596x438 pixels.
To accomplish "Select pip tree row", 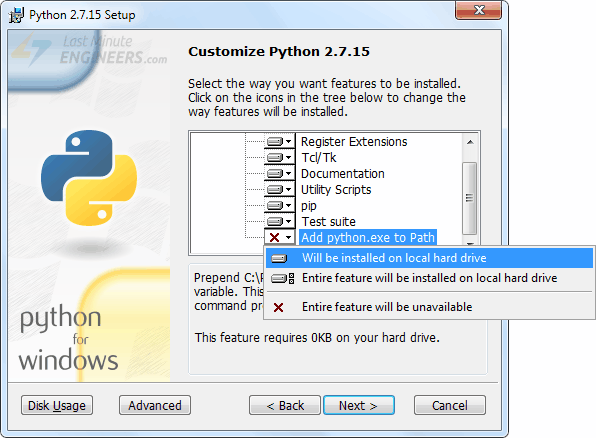I will coord(309,206).
